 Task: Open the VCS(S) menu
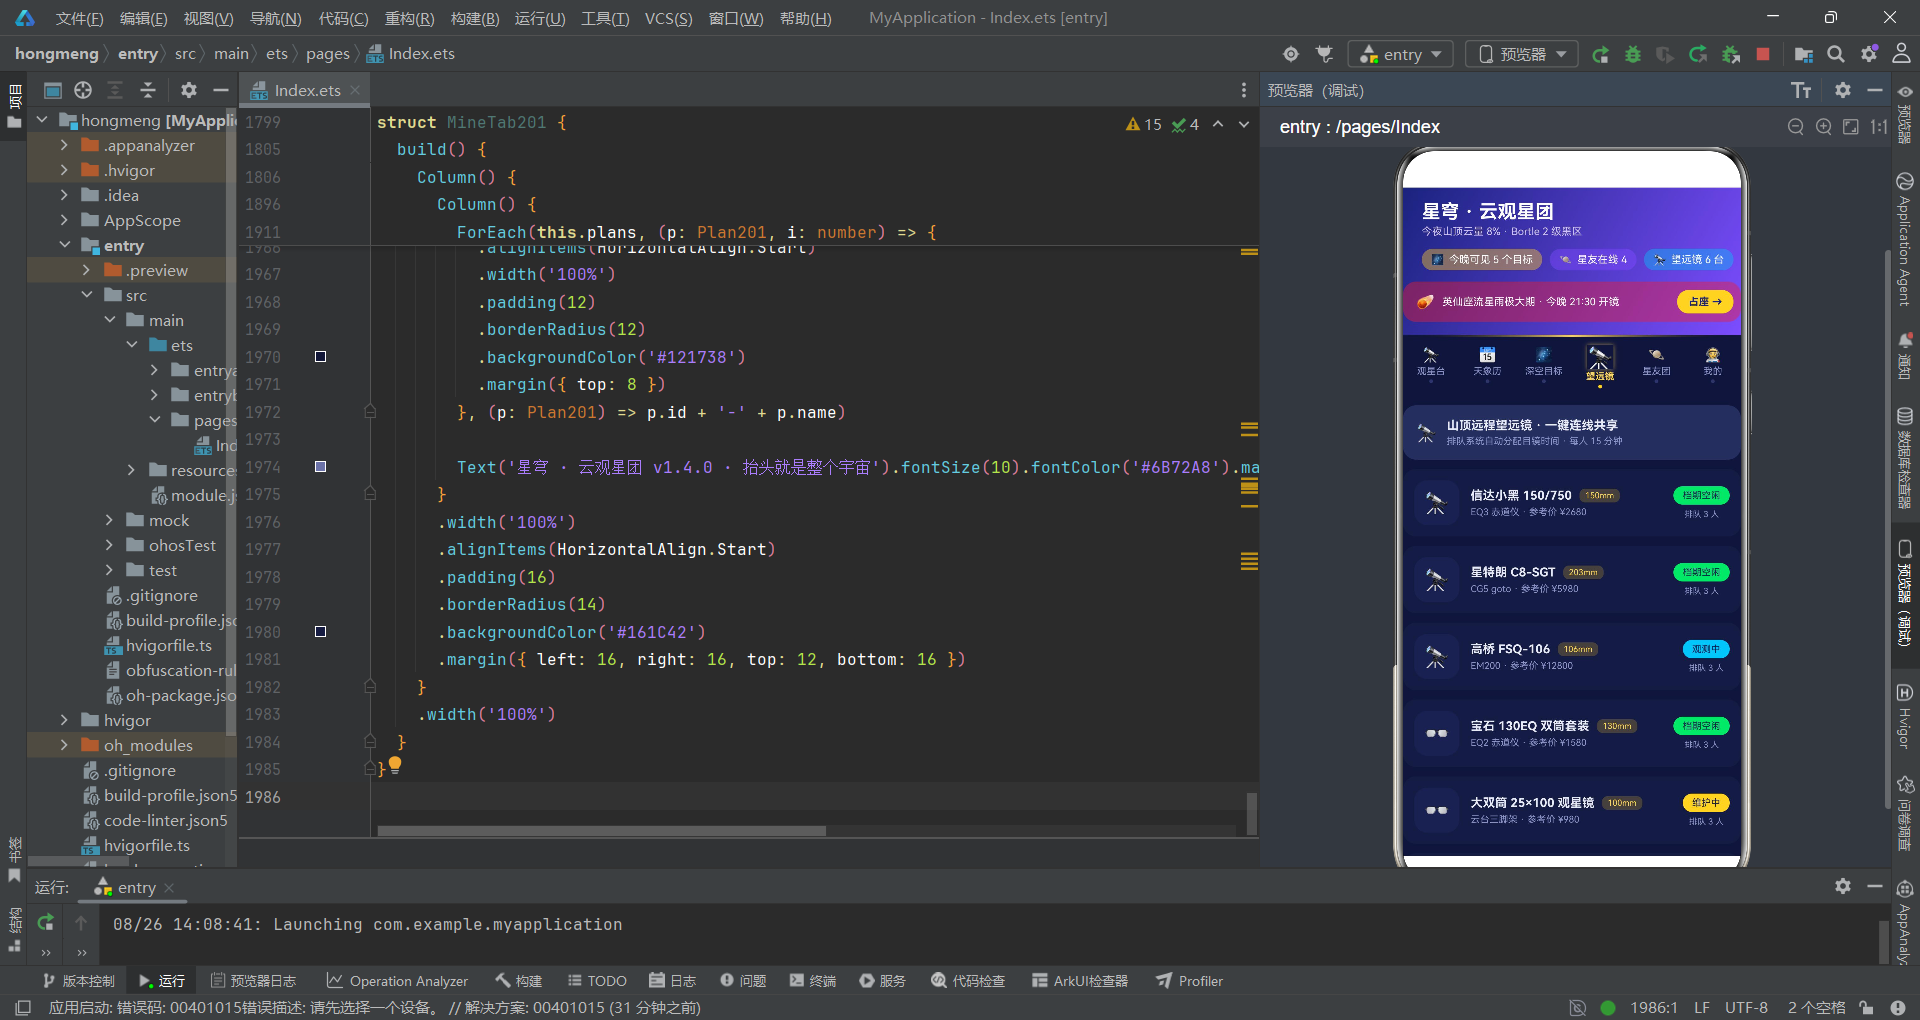click(668, 18)
